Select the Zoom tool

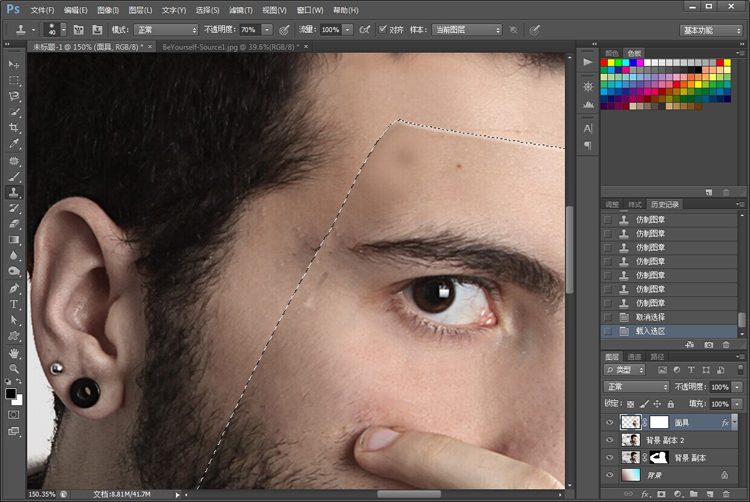14,369
